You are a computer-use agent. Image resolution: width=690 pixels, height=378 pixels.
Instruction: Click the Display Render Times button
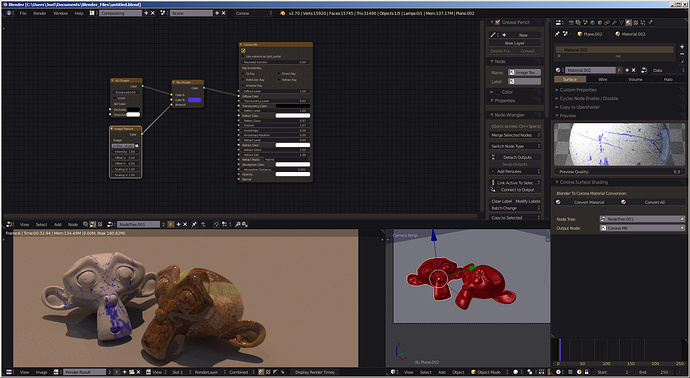click(315, 372)
